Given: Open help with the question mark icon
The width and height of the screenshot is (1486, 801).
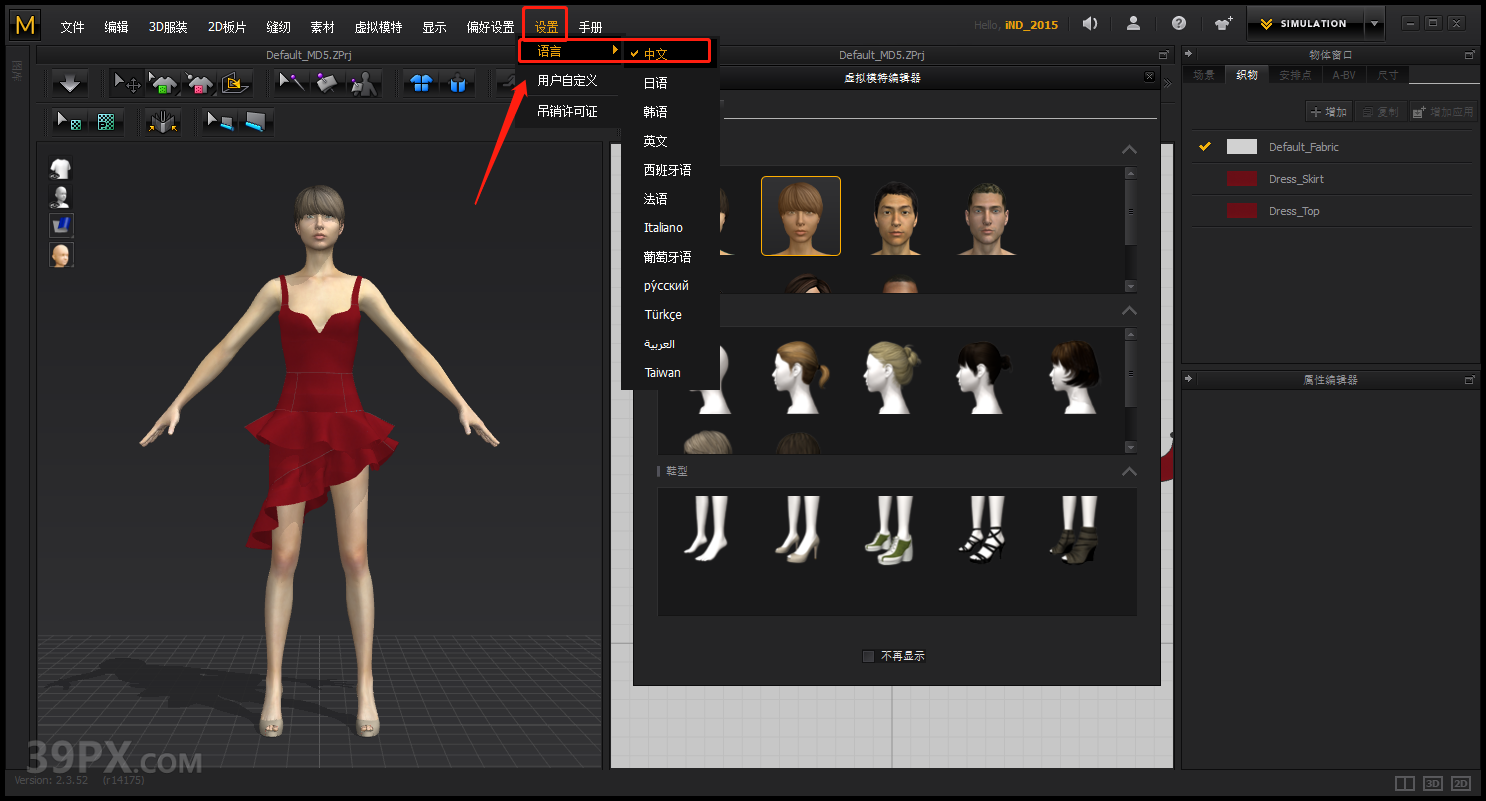Looking at the screenshot, I should coord(1179,24).
